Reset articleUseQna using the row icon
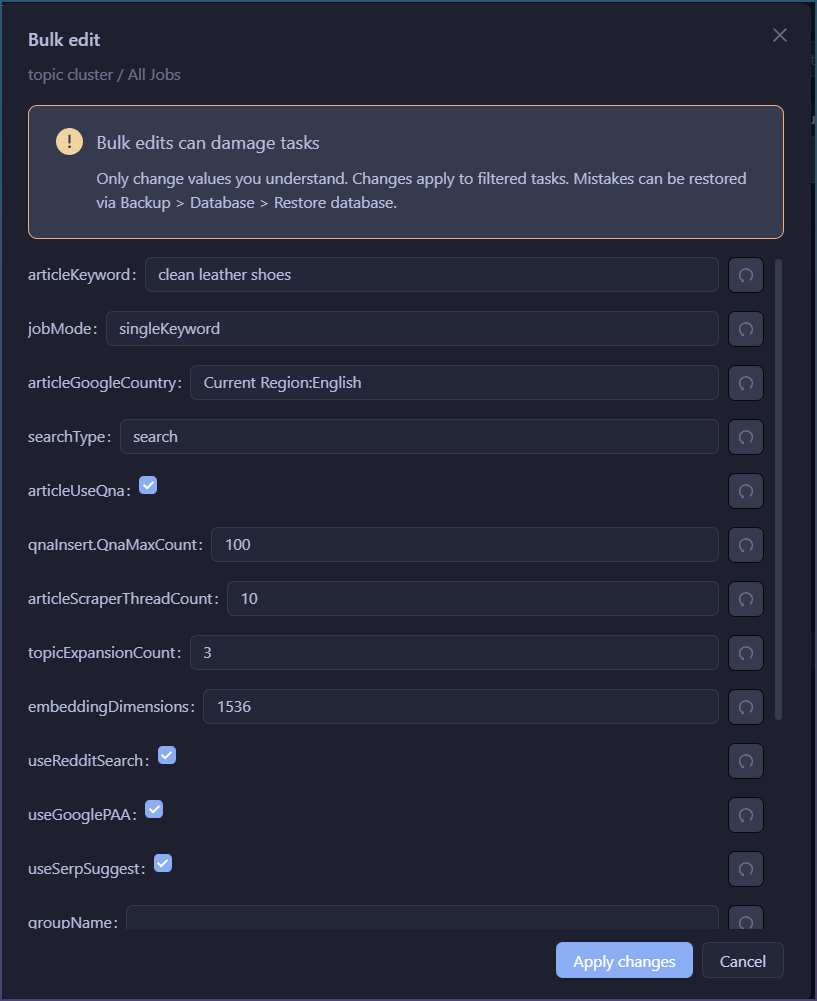This screenshot has height=1001, width=817. (x=745, y=491)
